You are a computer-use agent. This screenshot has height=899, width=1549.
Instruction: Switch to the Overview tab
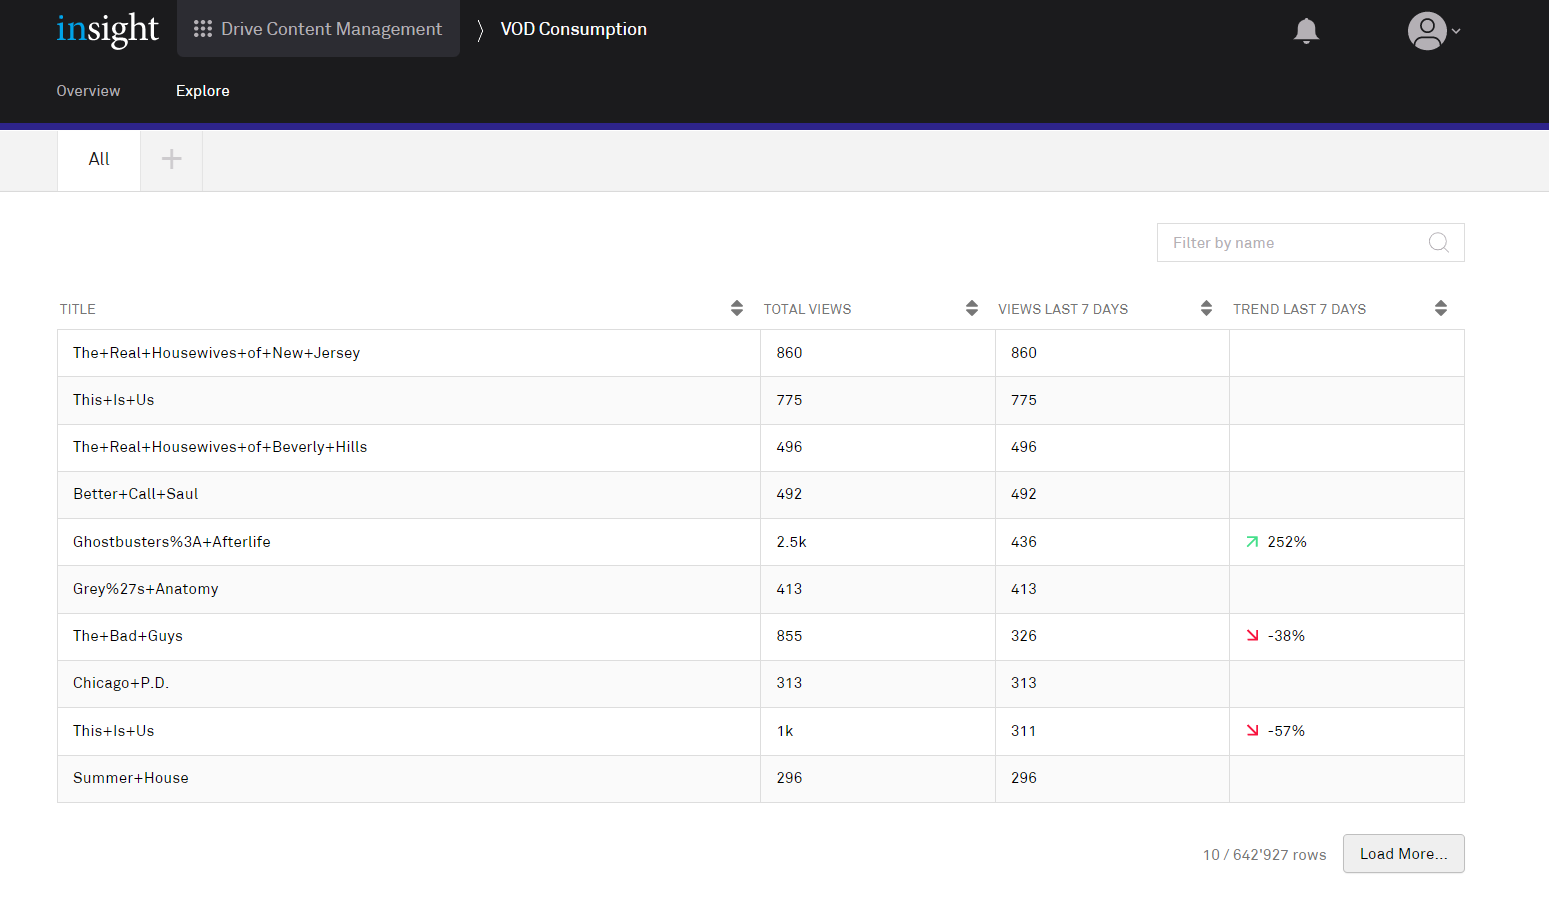(x=88, y=91)
